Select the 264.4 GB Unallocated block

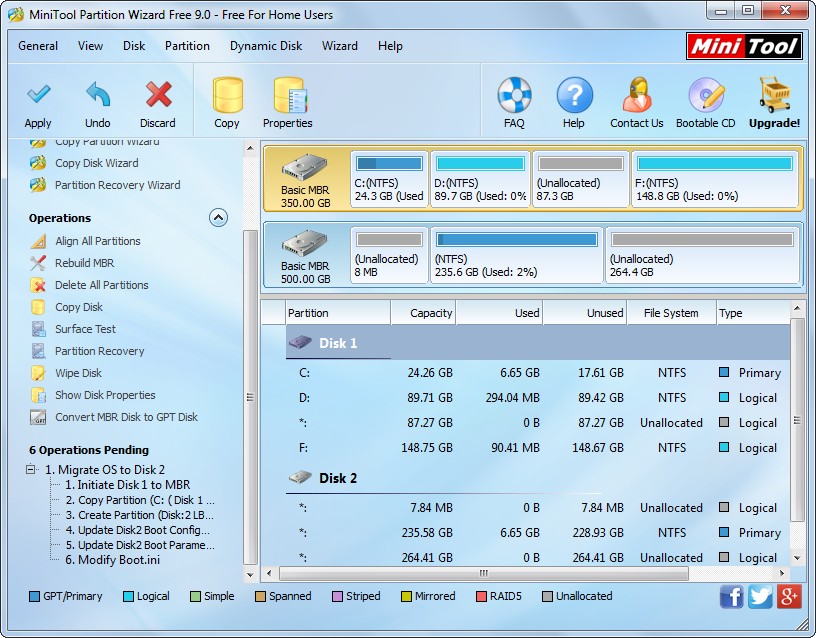[702, 255]
